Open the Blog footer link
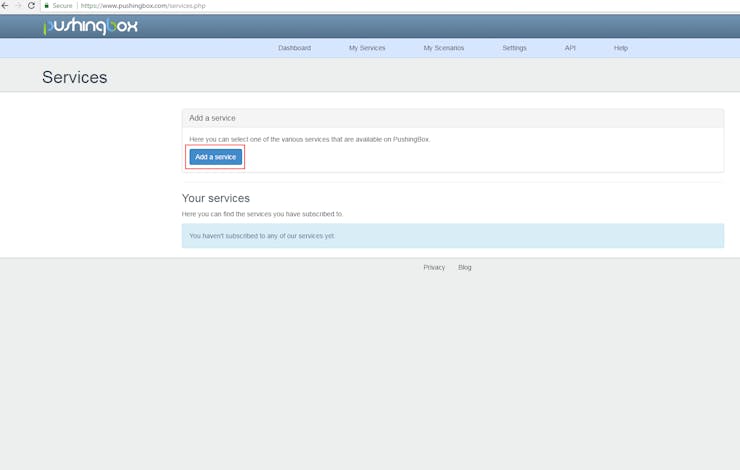Screen dimensions: 740x470 pyautogui.click(x=465, y=268)
